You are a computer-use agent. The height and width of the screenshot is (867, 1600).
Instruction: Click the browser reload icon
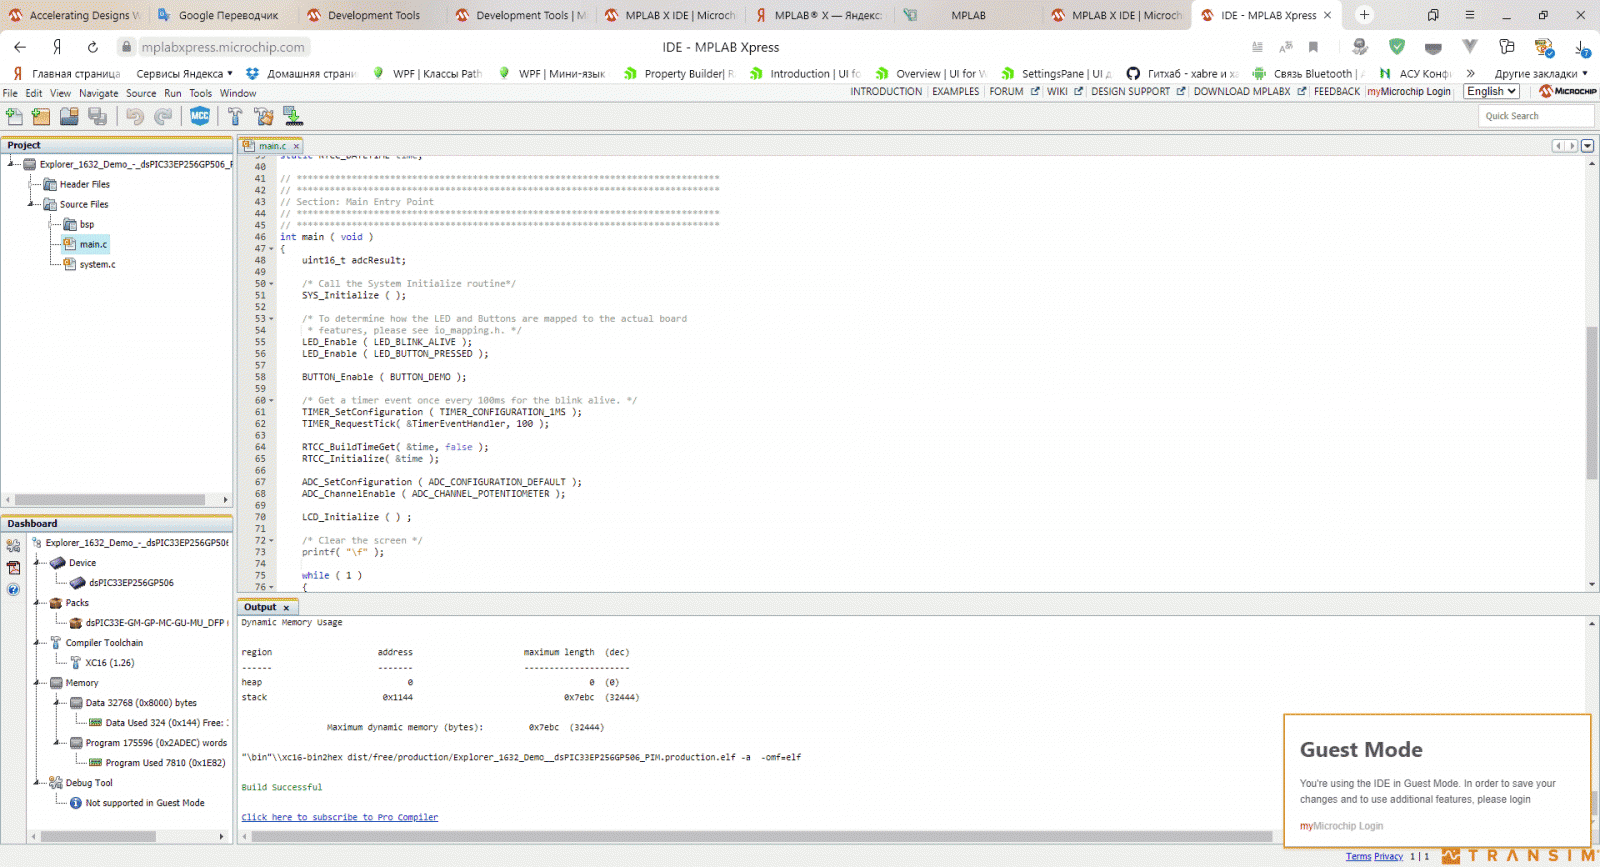(92, 47)
